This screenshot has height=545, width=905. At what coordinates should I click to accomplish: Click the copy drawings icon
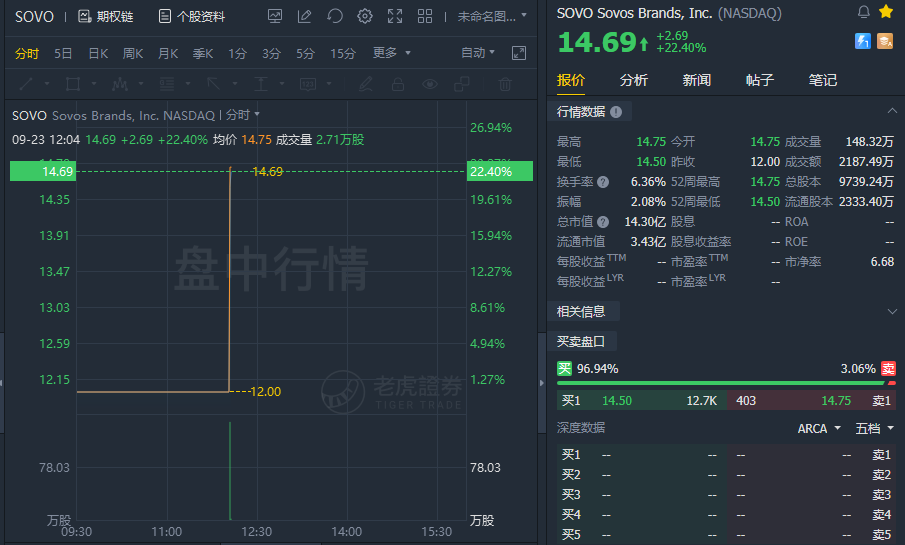click(x=462, y=84)
